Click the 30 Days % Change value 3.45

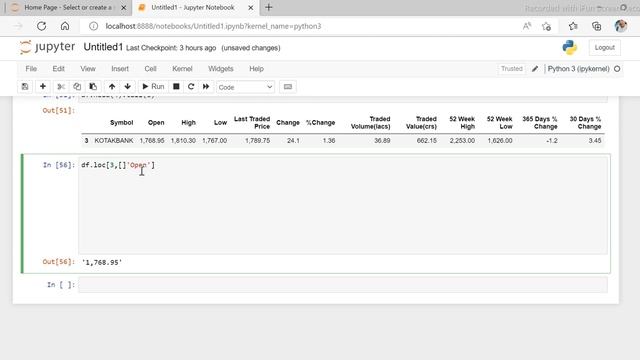click(x=595, y=140)
